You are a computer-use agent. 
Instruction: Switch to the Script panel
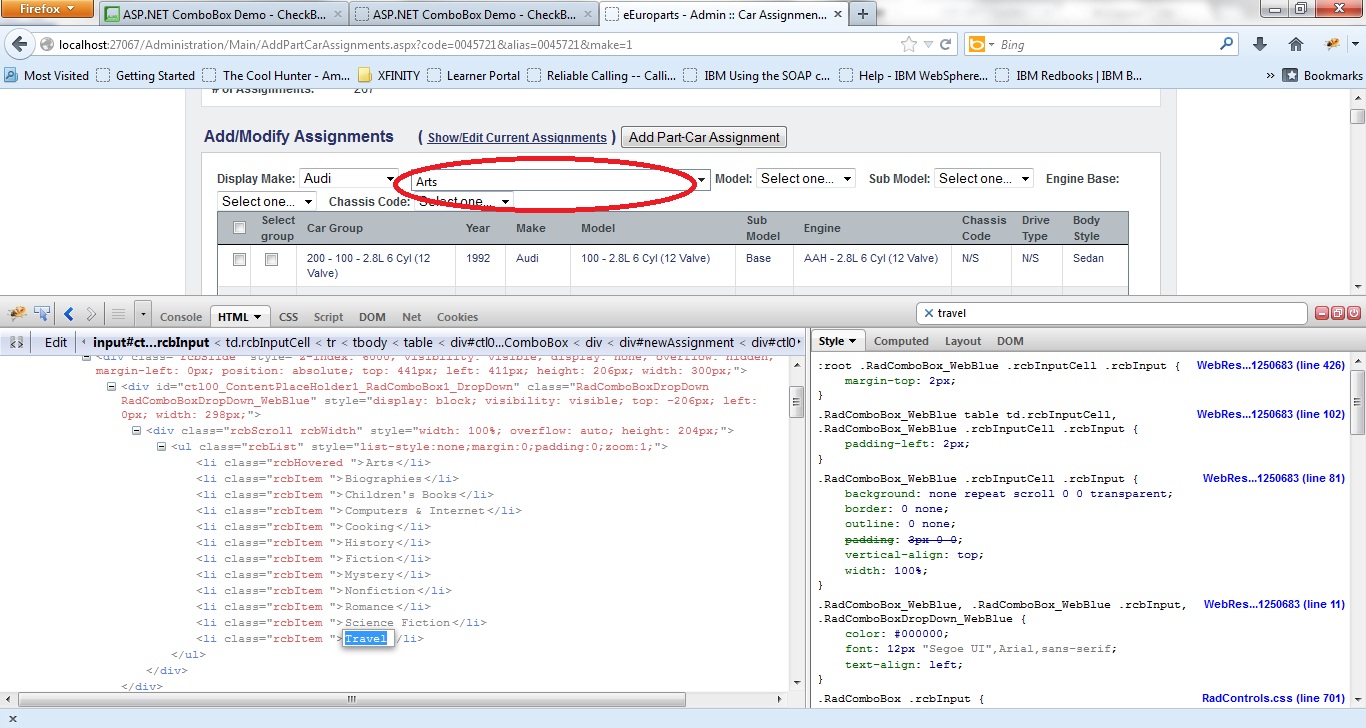pyautogui.click(x=328, y=317)
